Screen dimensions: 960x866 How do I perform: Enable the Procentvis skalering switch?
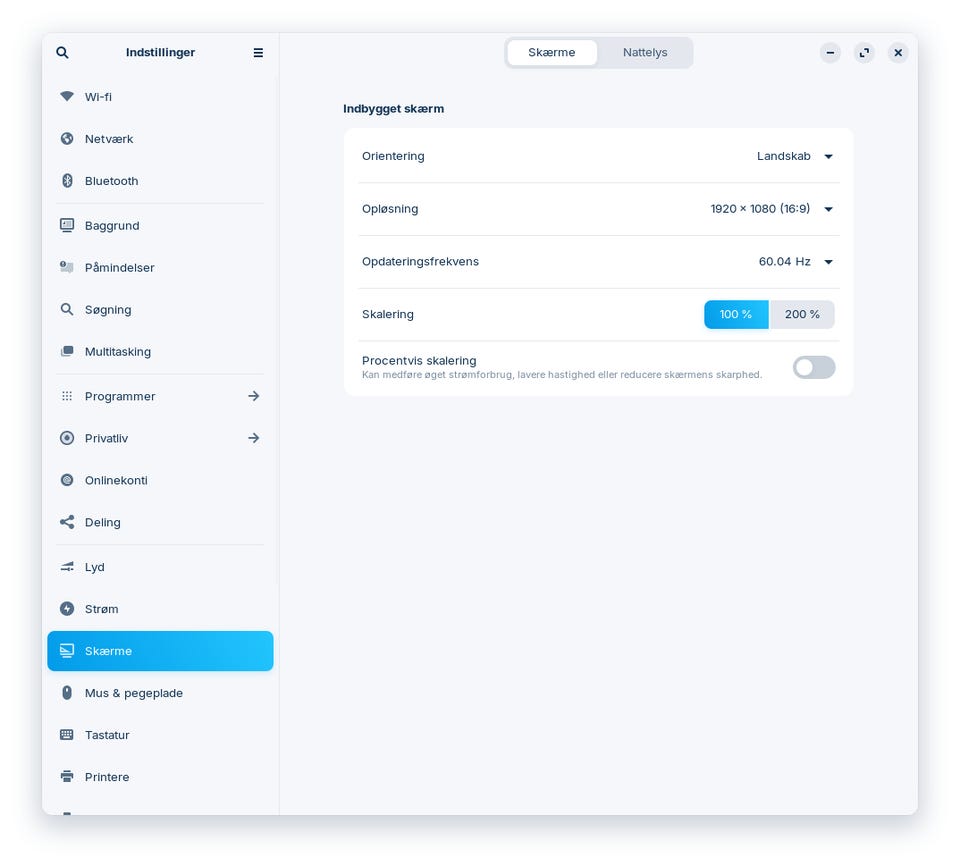814,367
